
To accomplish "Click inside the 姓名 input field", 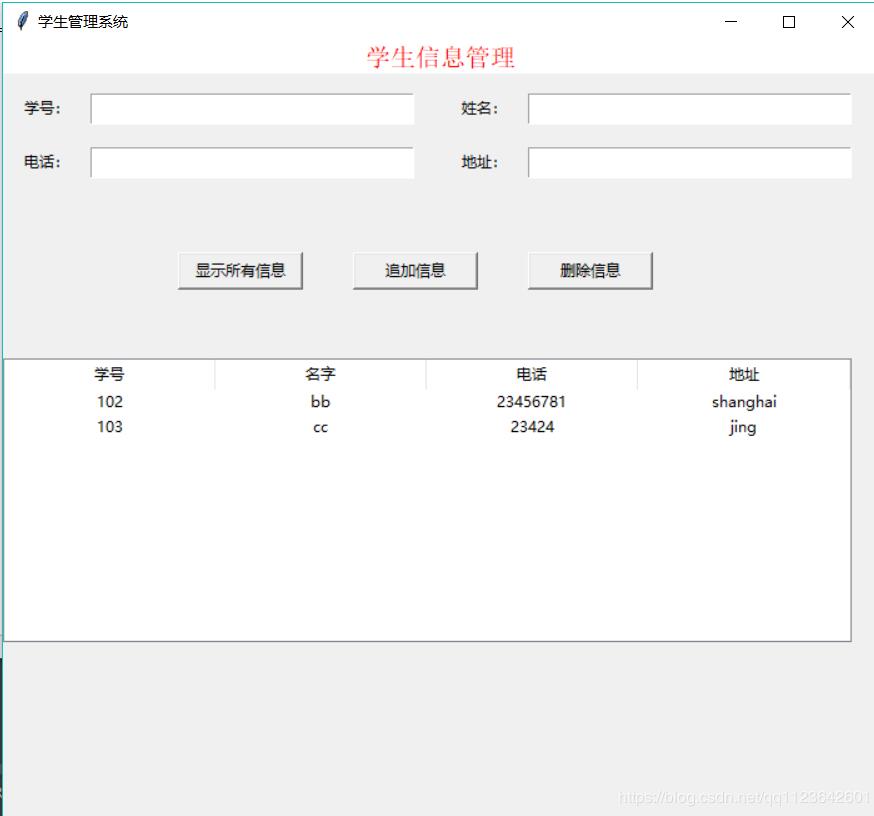I will (688, 108).
